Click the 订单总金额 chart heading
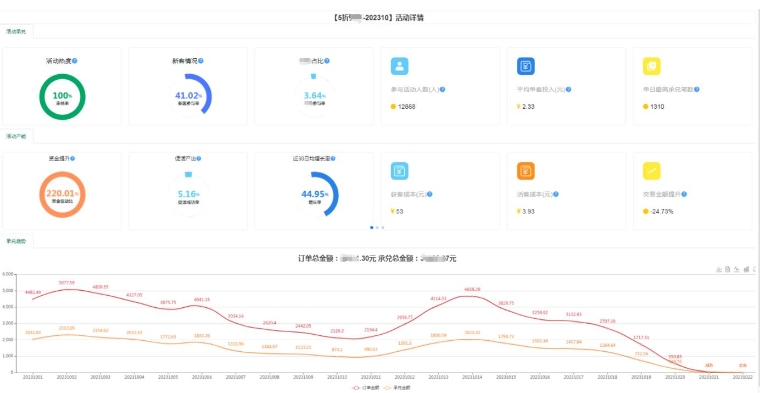Image resolution: width=760 pixels, height=393 pixels. (377, 259)
